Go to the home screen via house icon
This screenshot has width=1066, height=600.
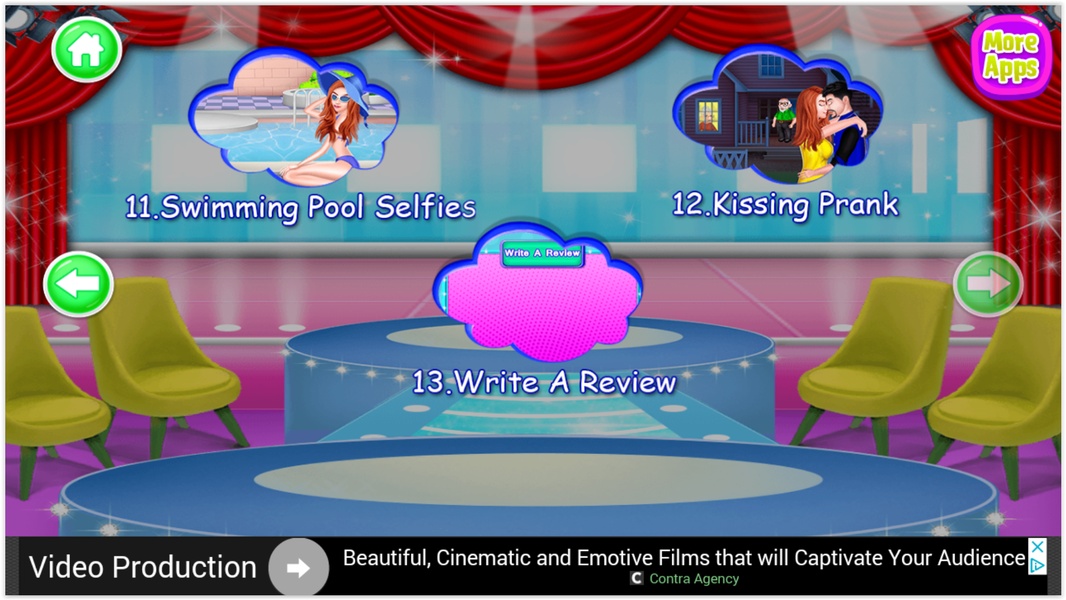click(x=86, y=50)
